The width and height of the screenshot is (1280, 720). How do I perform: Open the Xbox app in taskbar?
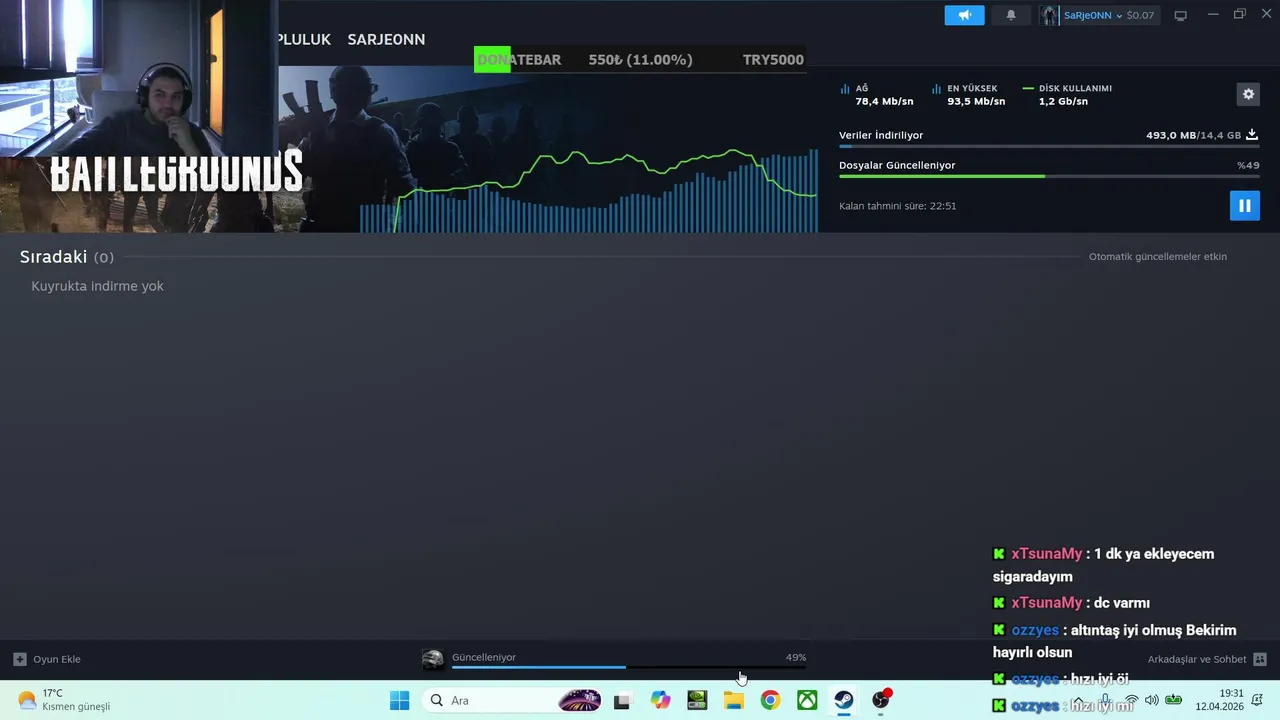[807, 700]
